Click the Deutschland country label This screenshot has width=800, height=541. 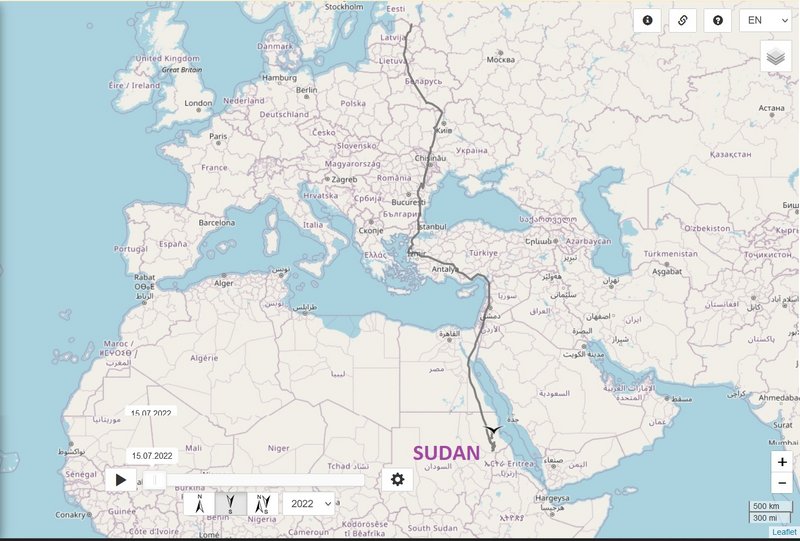click(284, 114)
